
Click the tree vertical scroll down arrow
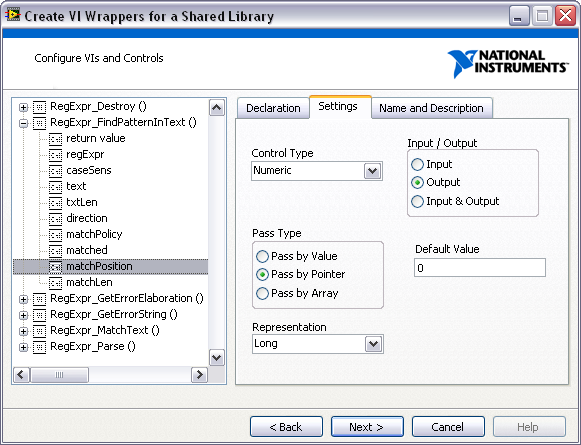click(217, 358)
